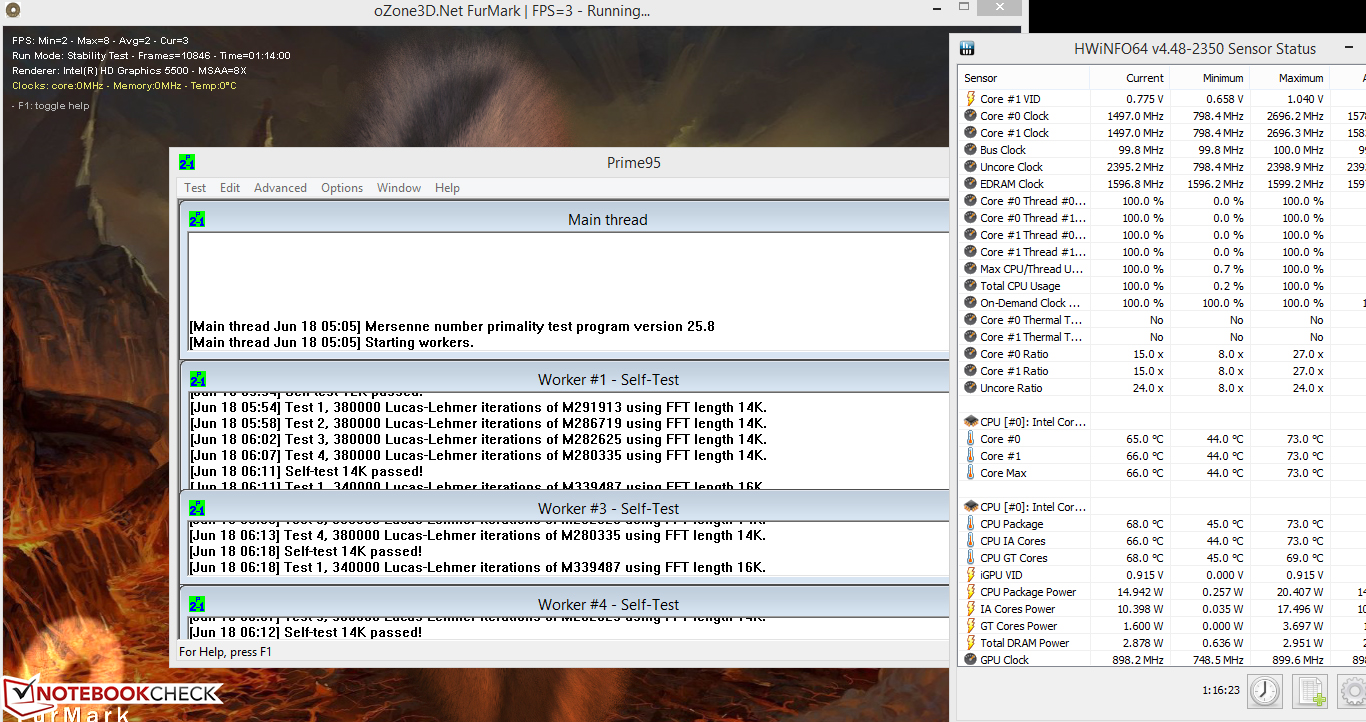
Task: Select the Core #1 Ratio sensor row label
Action: pos(1014,371)
